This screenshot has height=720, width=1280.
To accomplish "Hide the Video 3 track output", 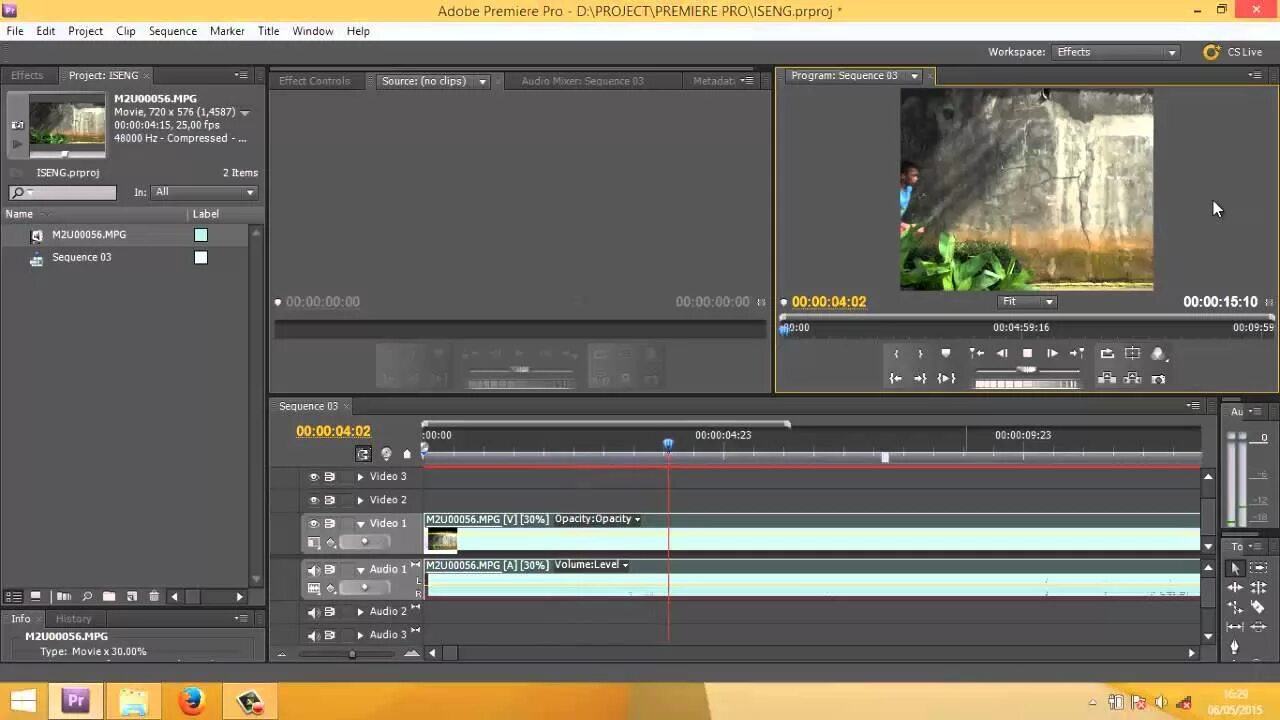I will click(x=313, y=477).
